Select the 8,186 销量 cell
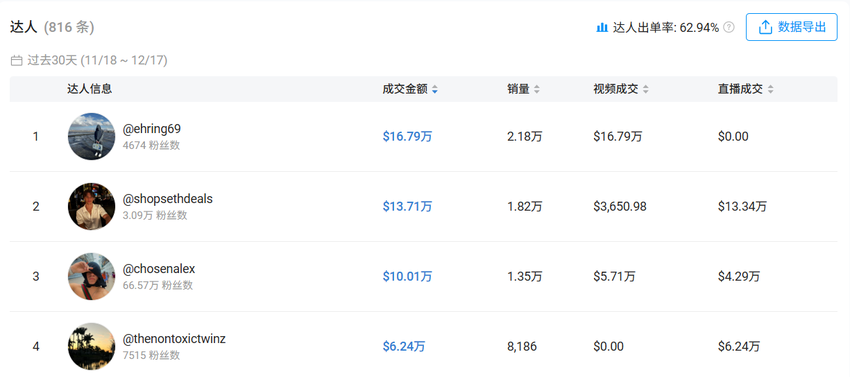 pyautogui.click(x=522, y=347)
